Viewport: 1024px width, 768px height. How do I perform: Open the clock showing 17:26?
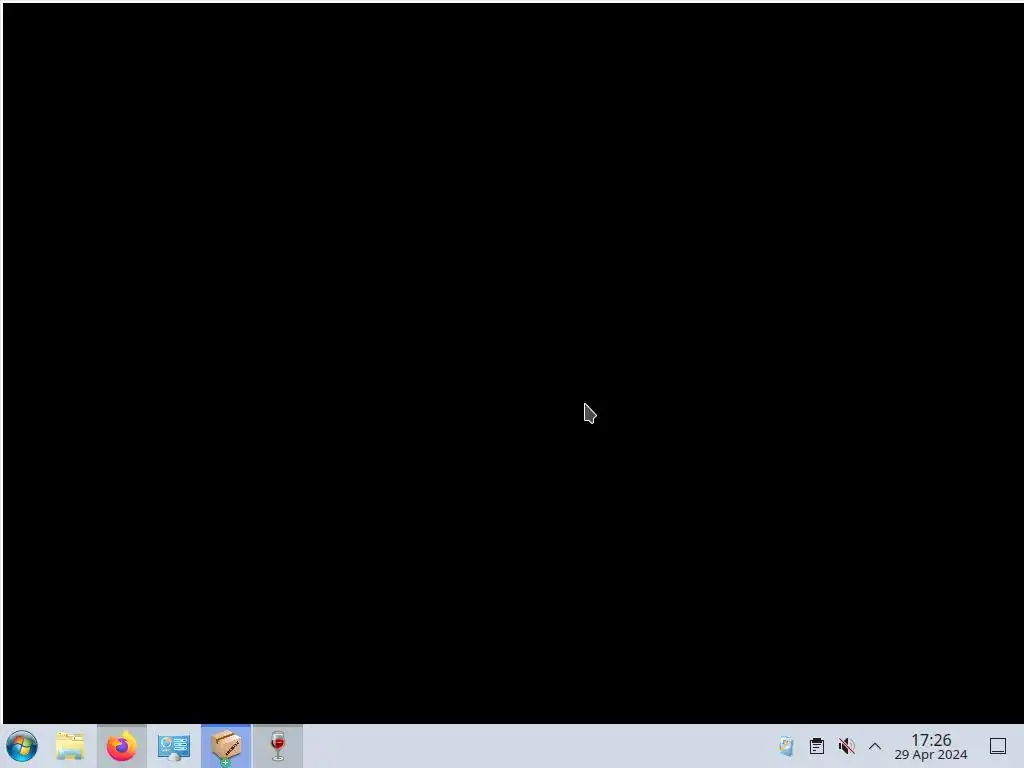pos(931,746)
